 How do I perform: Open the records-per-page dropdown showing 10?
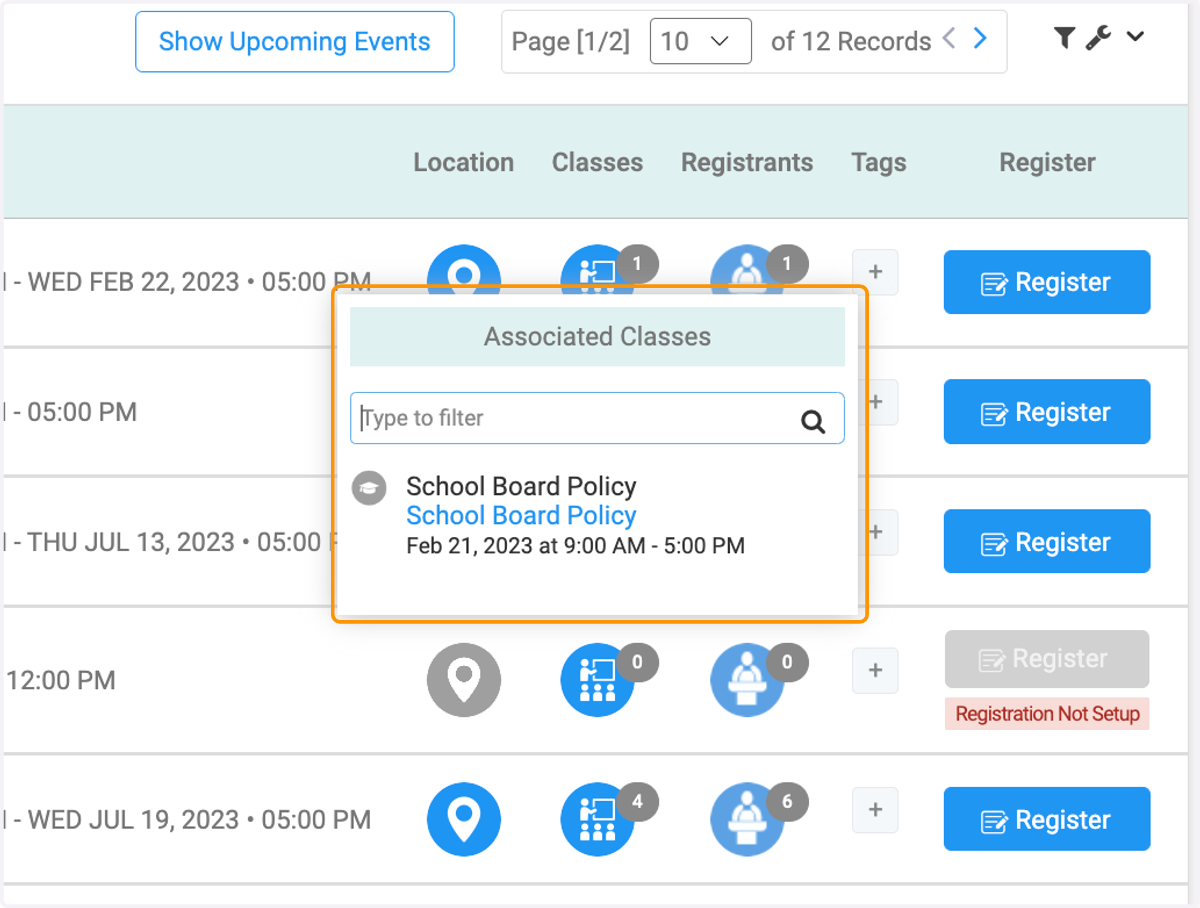pos(700,41)
